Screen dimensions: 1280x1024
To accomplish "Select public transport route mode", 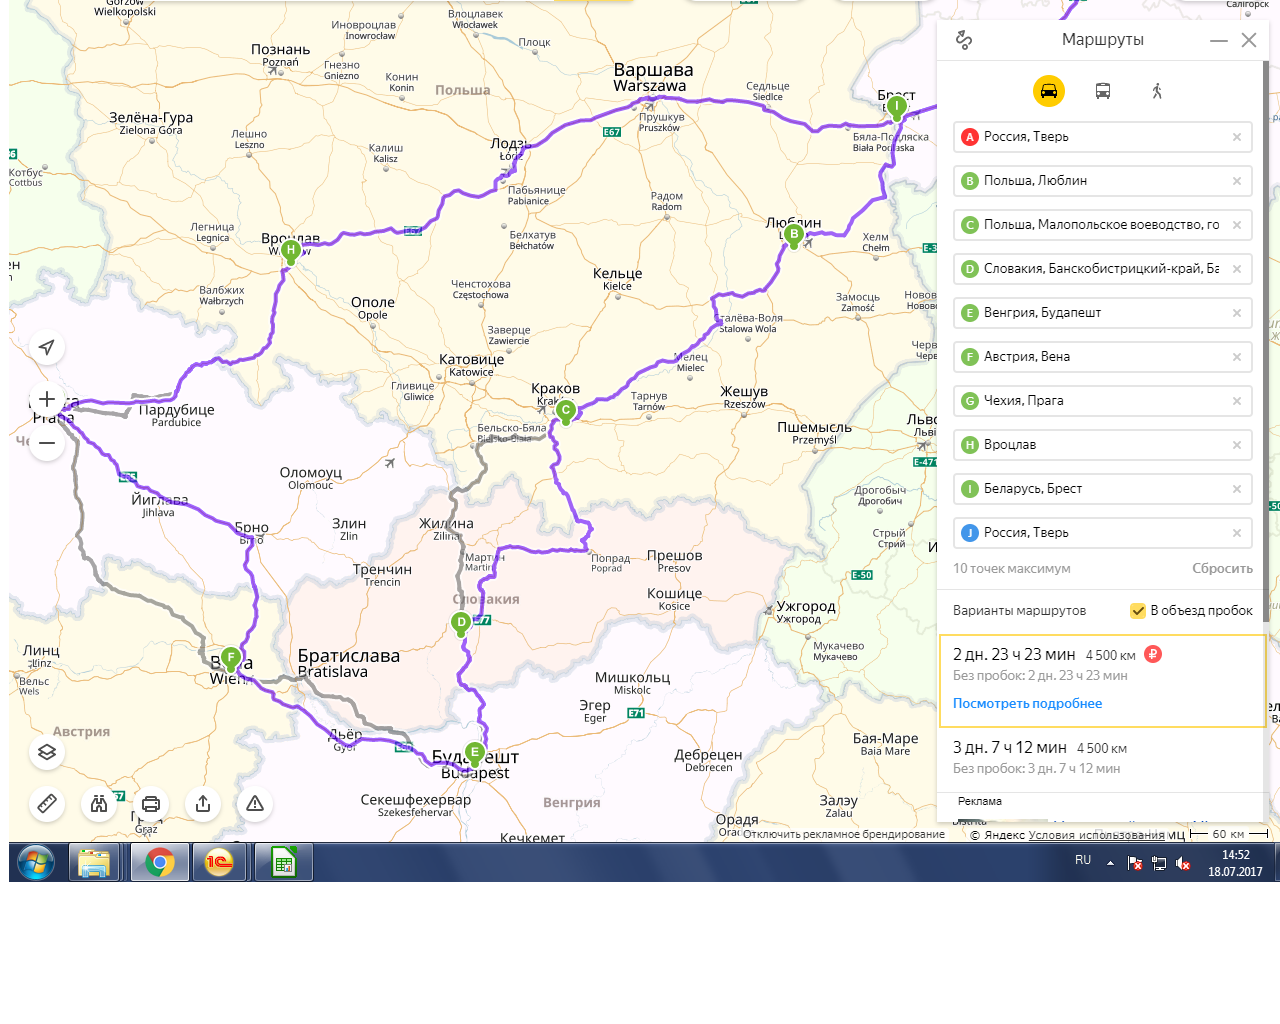I will 1103,91.
